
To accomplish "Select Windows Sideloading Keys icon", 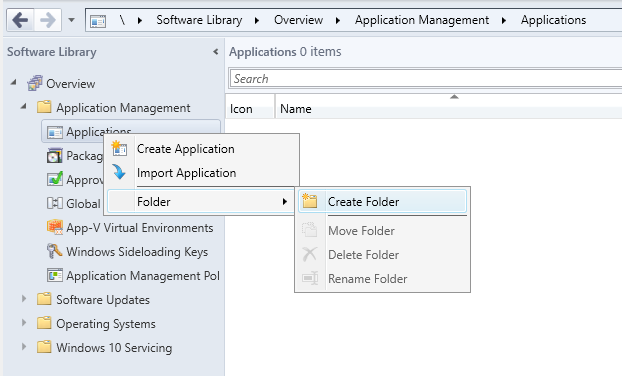I will pyautogui.click(x=54, y=251).
